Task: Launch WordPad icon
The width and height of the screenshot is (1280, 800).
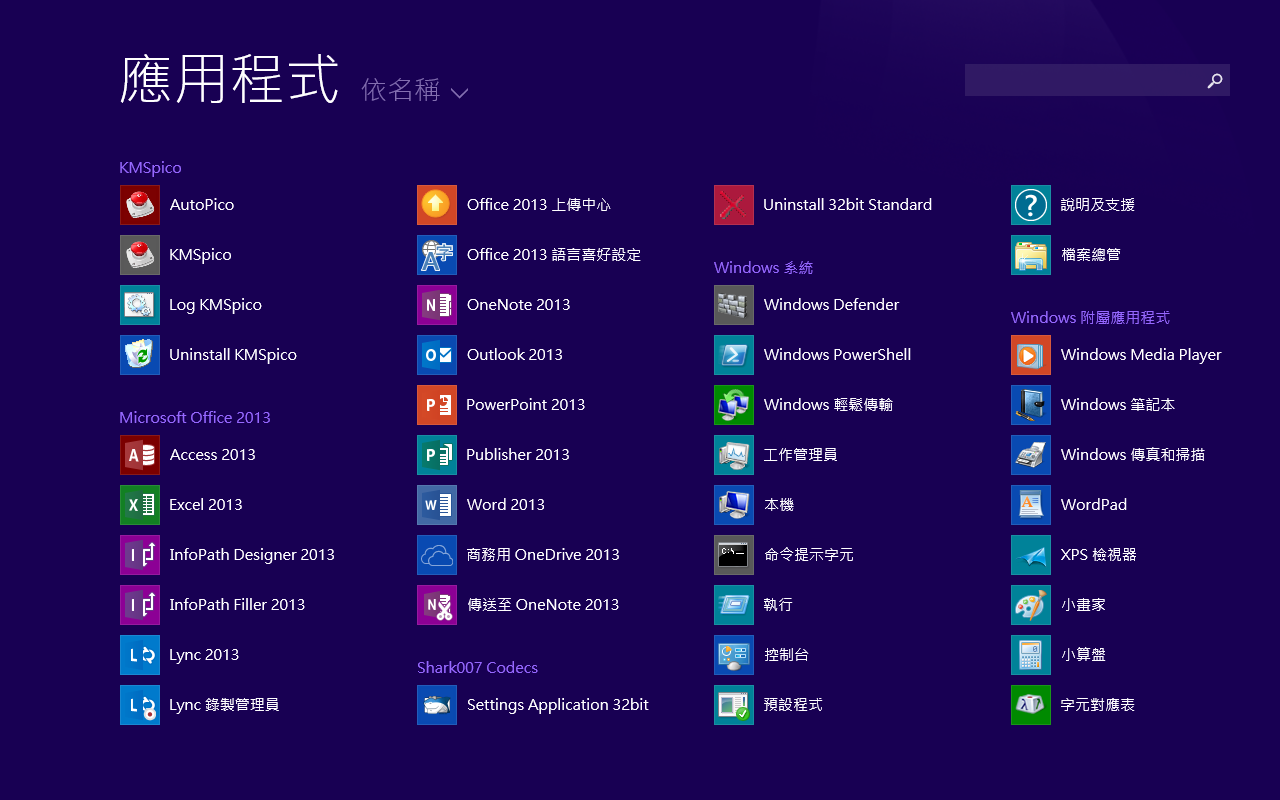Action: click(1031, 505)
